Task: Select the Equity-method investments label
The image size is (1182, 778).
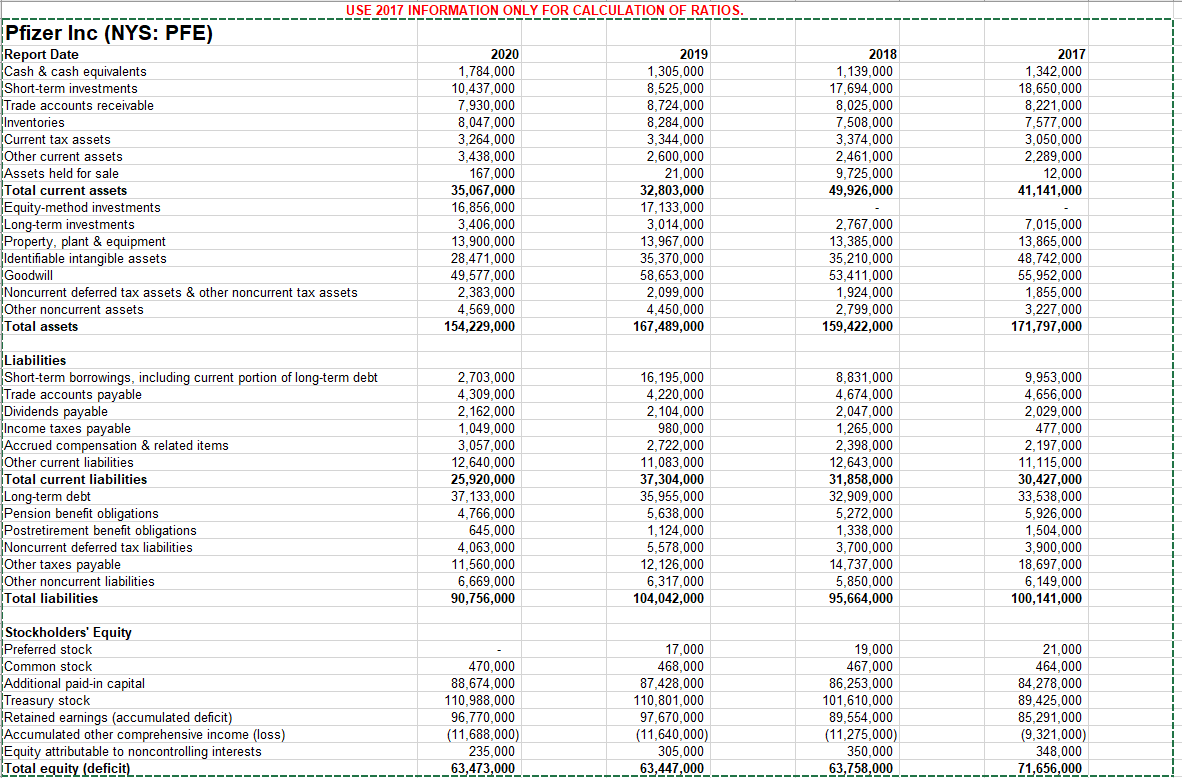Action: point(82,207)
